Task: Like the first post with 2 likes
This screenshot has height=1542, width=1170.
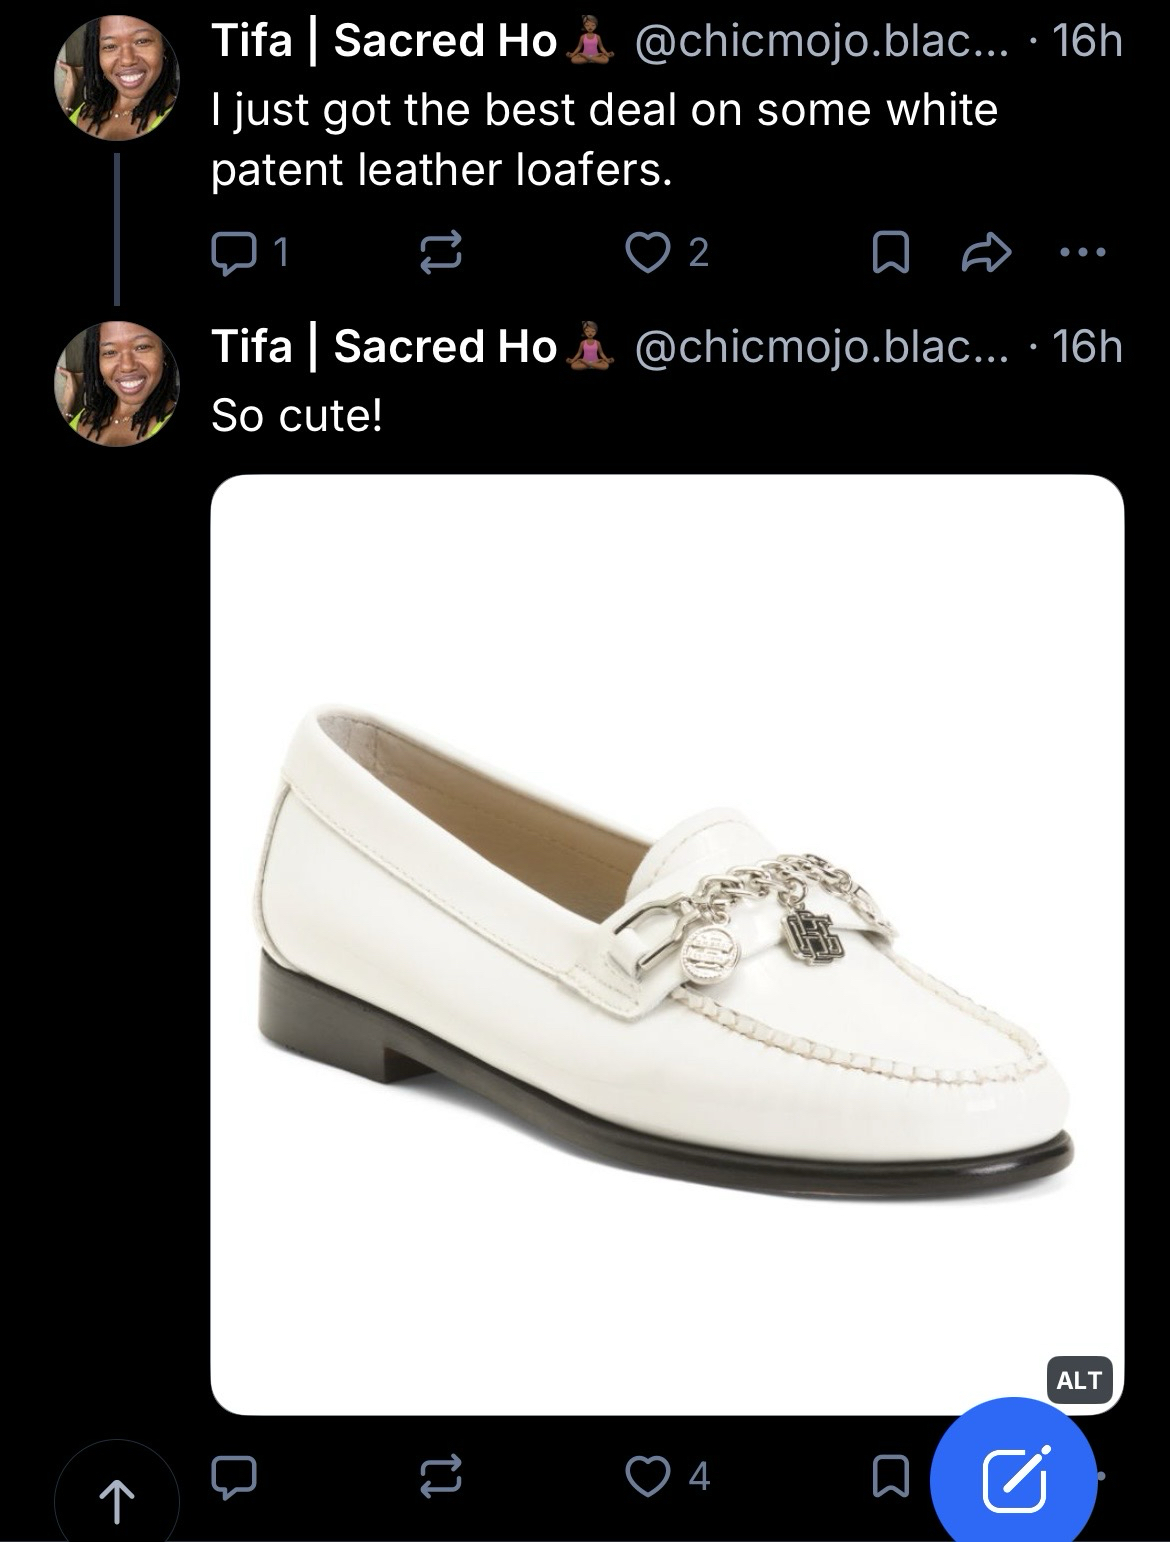Action: pyautogui.click(x=647, y=252)
